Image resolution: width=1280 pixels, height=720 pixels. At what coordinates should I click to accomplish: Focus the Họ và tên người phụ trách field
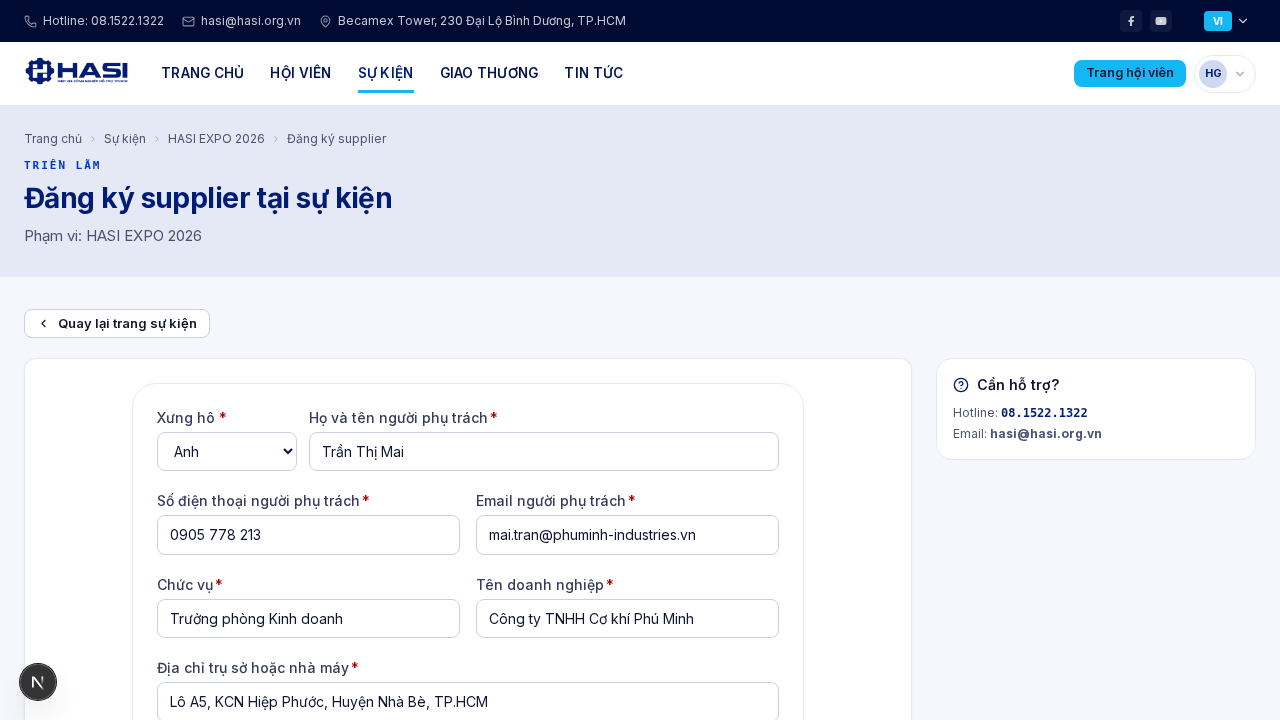coord(544,452)
